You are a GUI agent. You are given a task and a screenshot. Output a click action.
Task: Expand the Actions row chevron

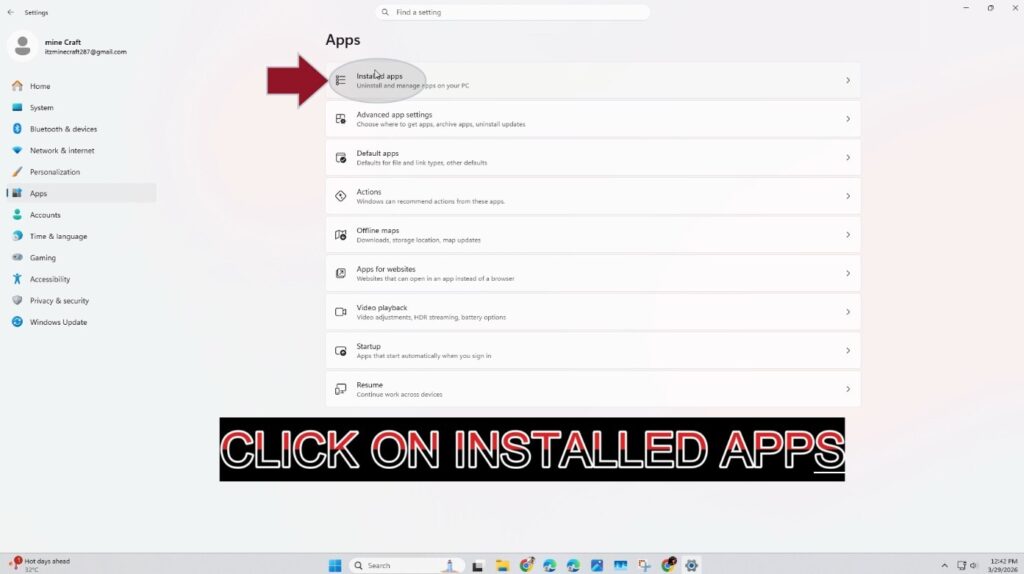coord(848,196)
